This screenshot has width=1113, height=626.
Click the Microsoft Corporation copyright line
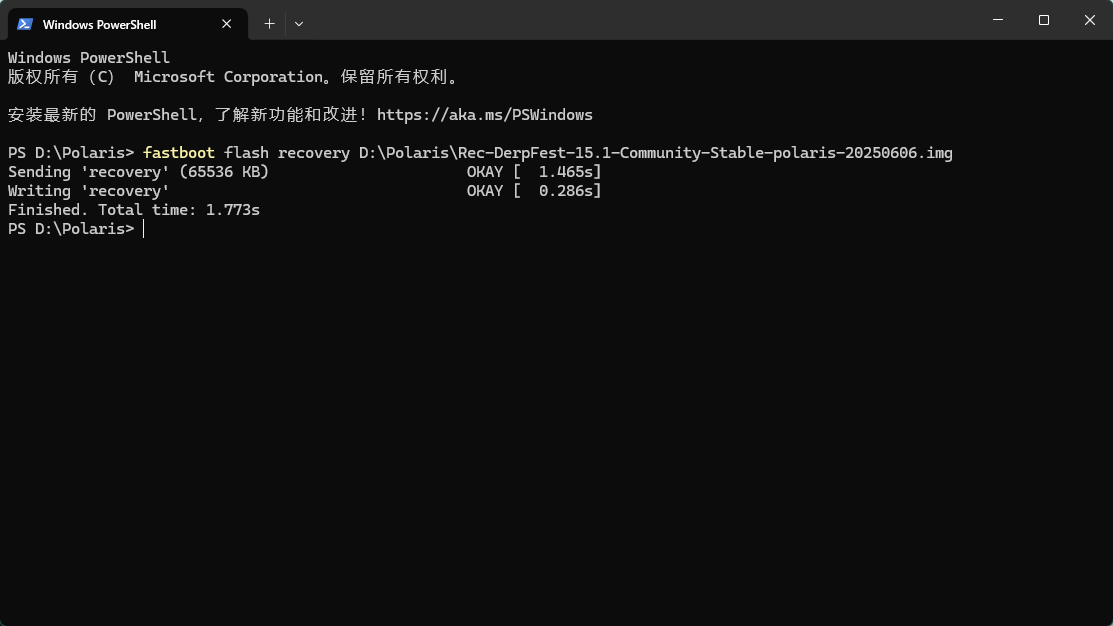click(234, 77)
